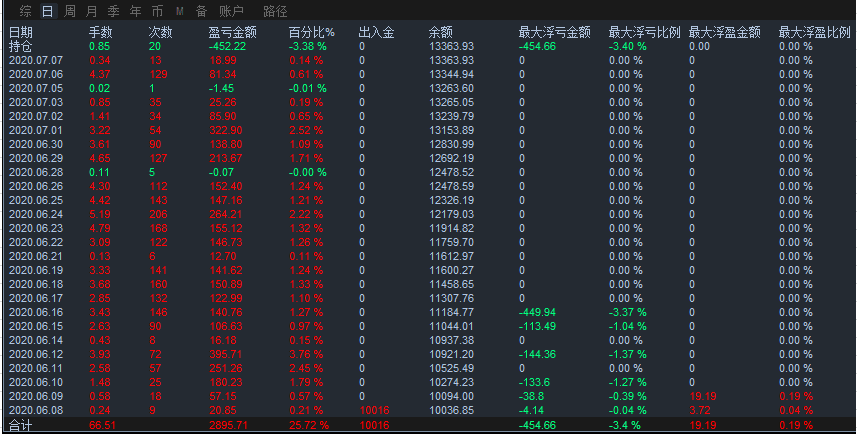
Task: Select the 2020.06.29 date row
Action: click(x=36, y=159)
